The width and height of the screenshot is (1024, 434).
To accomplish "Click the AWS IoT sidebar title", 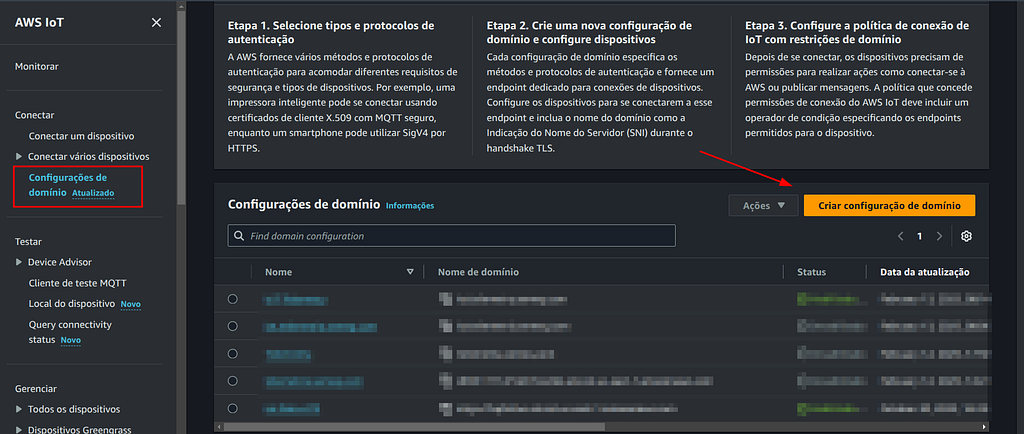I will point(39,23).
